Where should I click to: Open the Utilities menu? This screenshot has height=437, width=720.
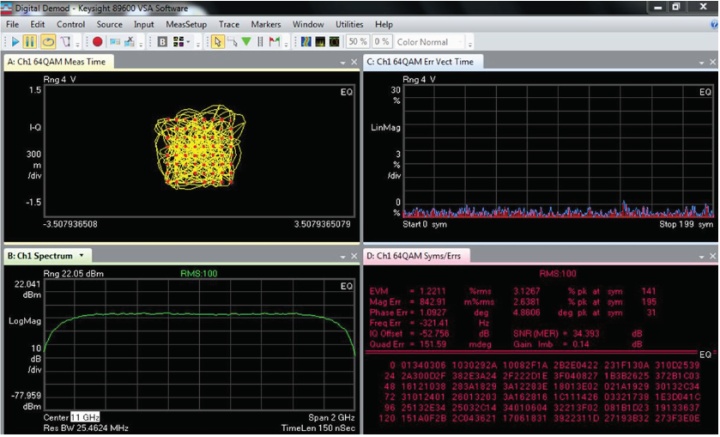tap(349, 24)
